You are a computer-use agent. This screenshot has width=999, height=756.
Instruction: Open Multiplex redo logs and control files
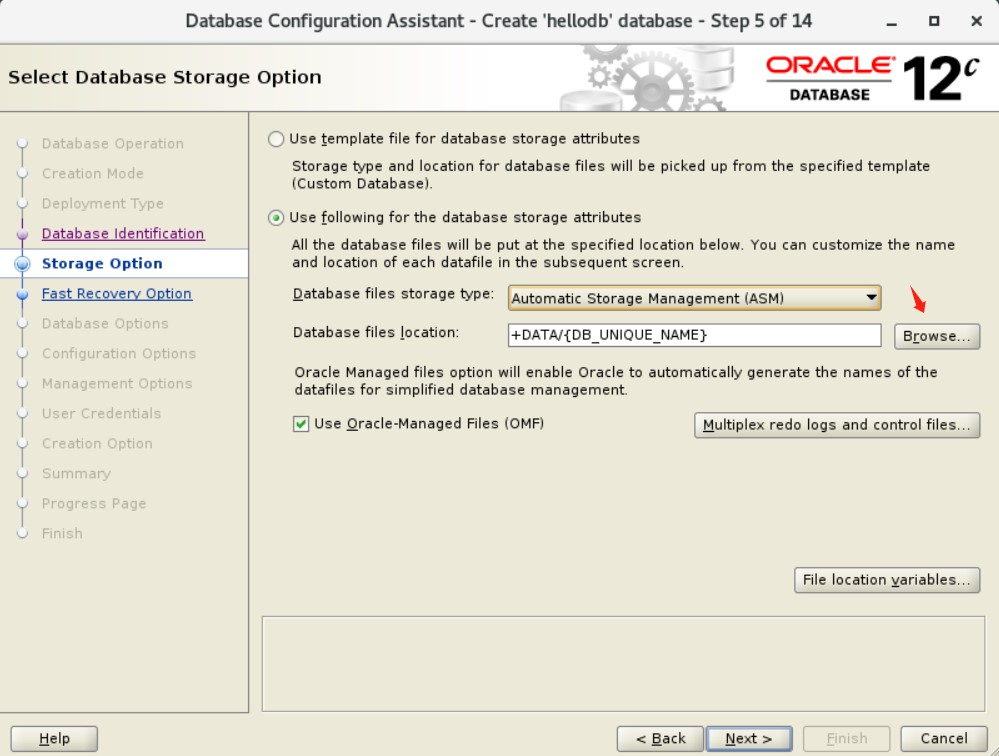tap(837, 425)
